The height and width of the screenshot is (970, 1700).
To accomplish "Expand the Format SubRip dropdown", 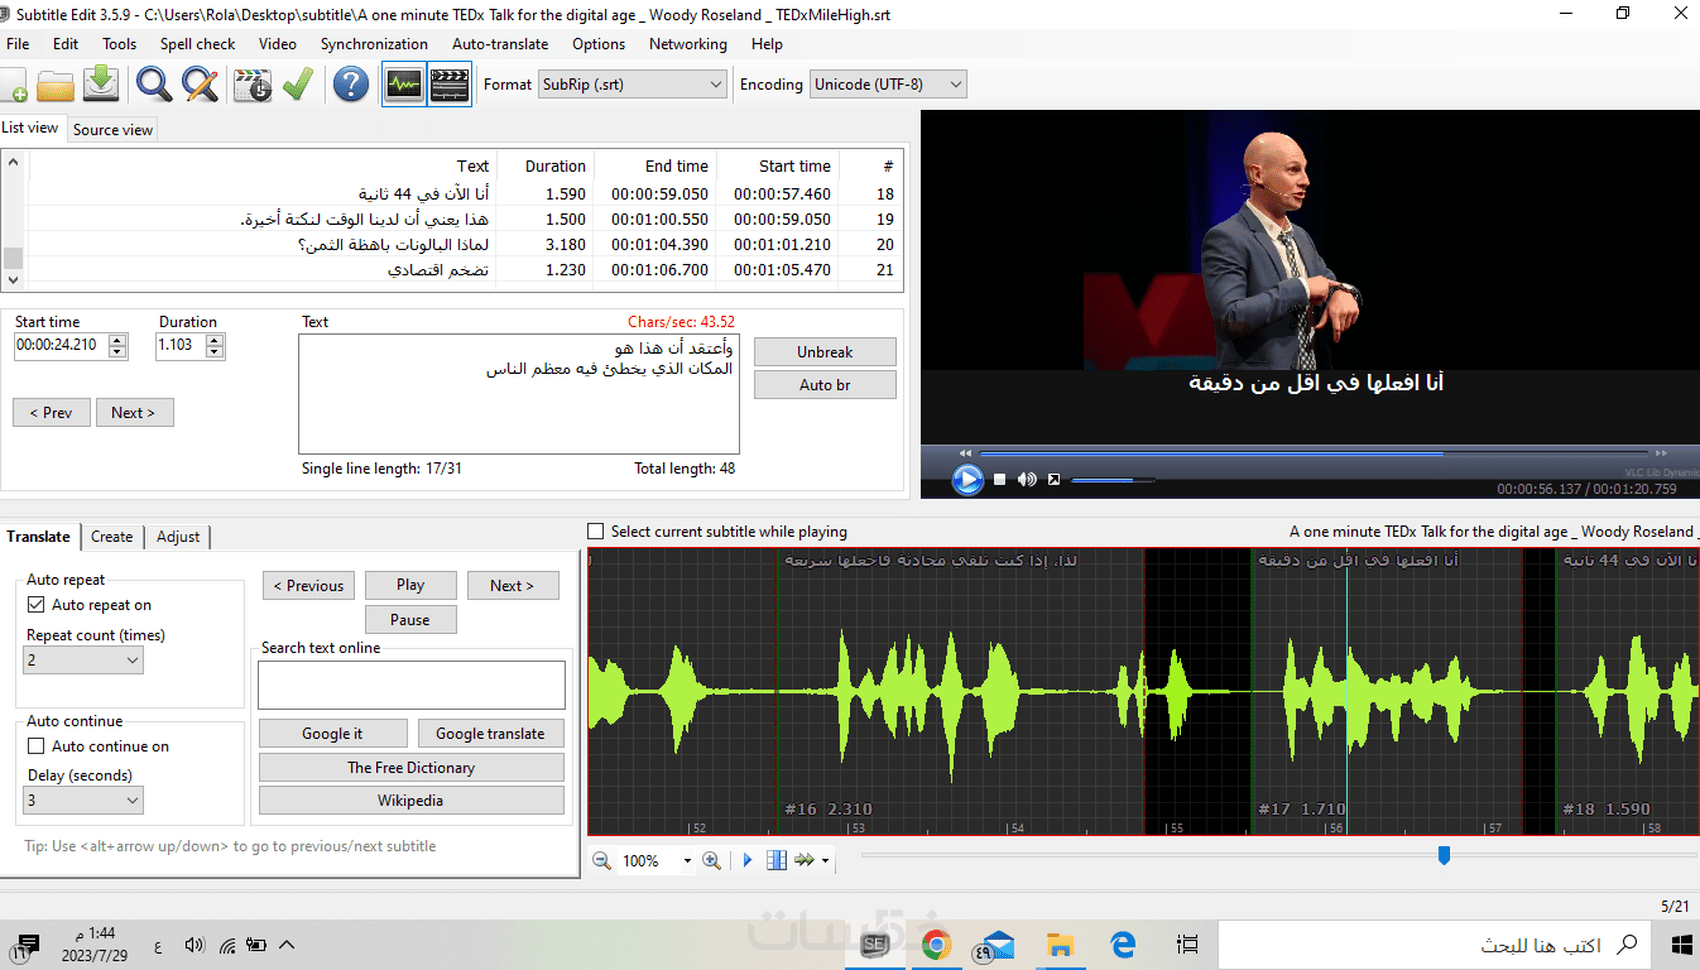I will [632, 84].
